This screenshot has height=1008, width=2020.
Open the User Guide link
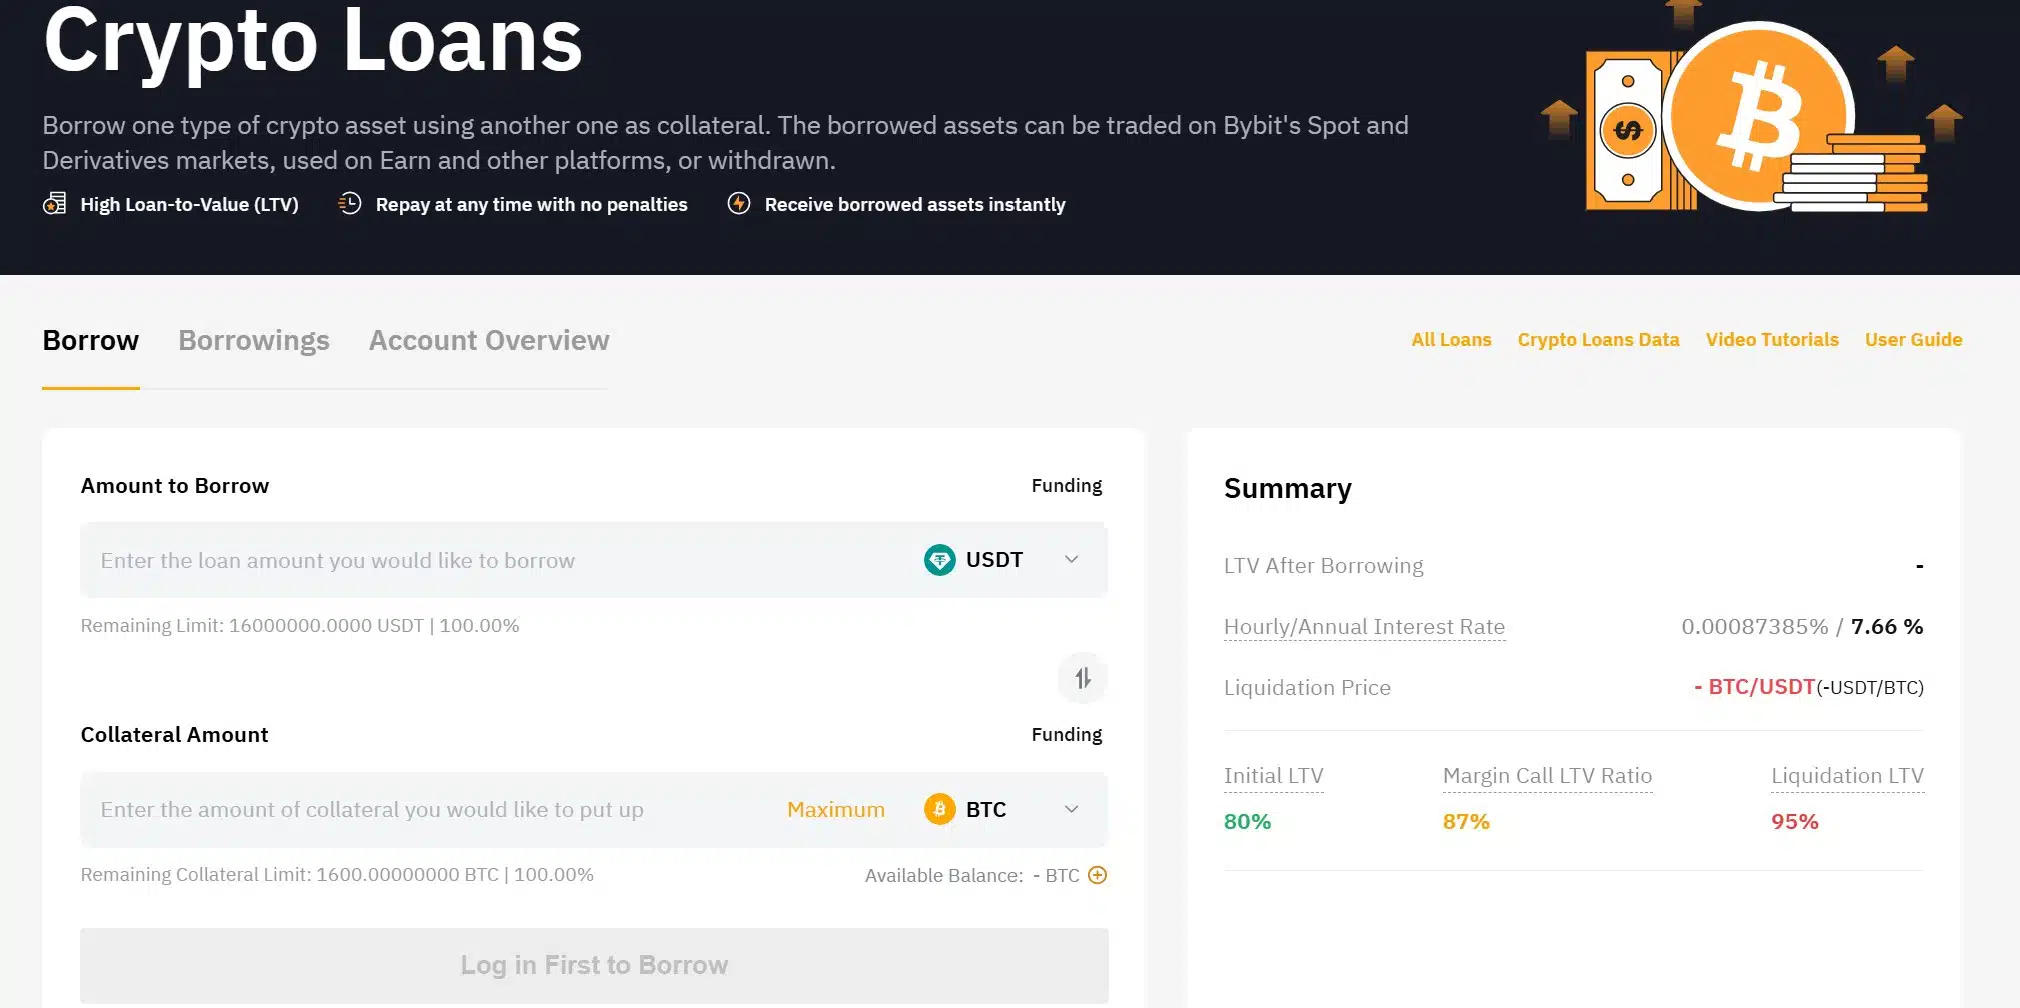click(1913, 340)
